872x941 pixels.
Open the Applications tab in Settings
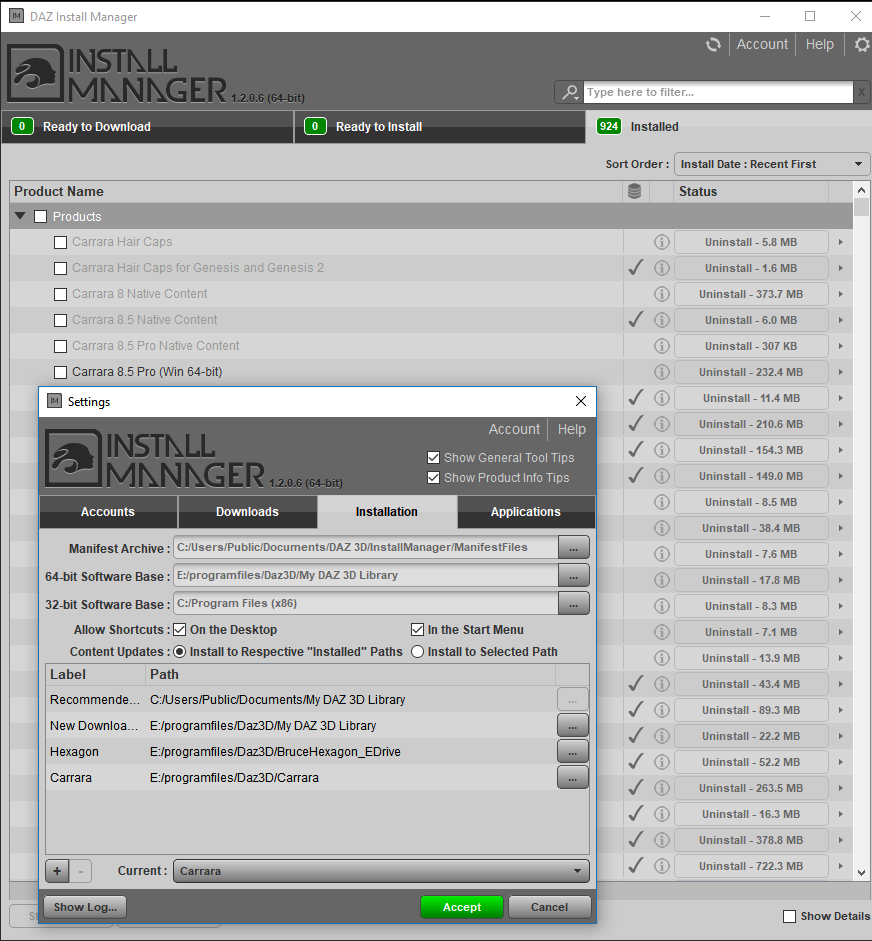pyautogui.click(x=526, y=512)
